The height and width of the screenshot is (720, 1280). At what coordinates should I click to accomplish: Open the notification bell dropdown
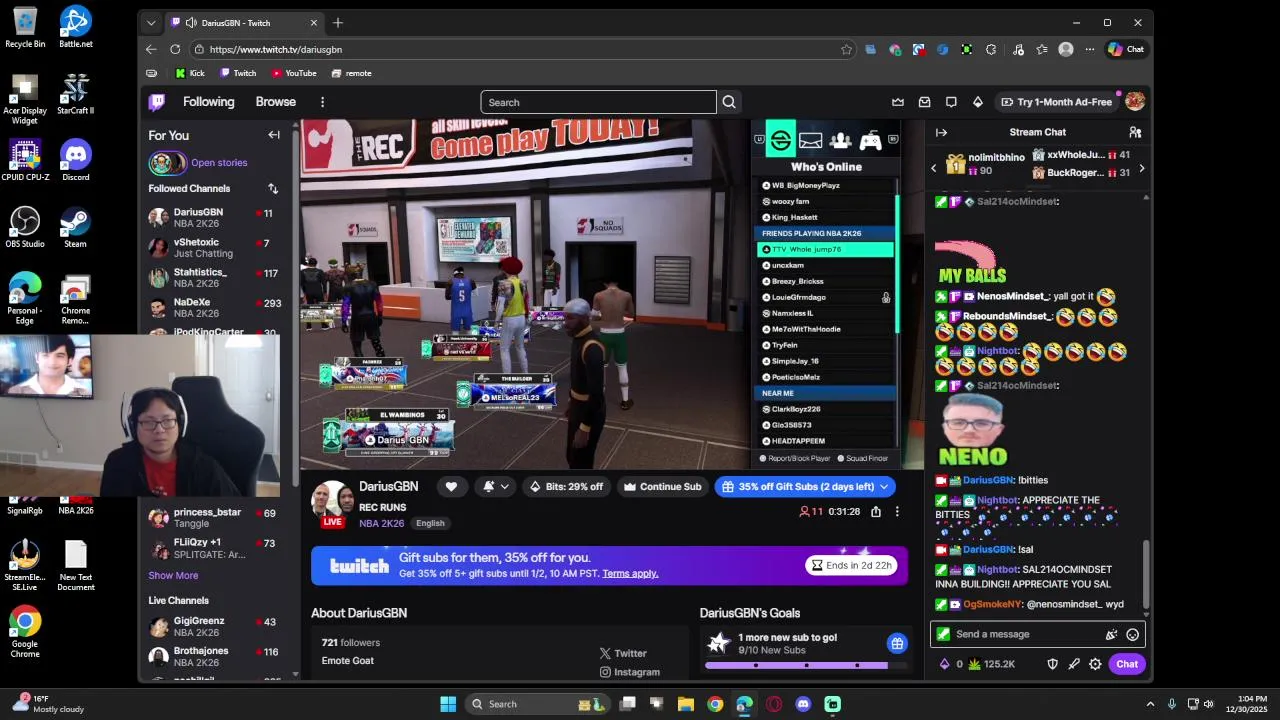tap(496, 487)
